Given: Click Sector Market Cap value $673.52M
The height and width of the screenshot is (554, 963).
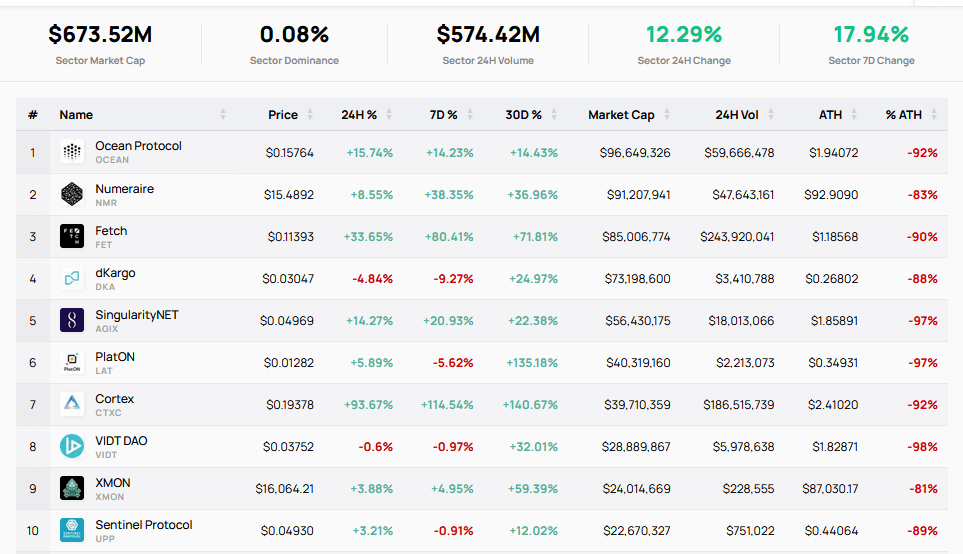Looking at the screenshot, I should click(100, 34).
